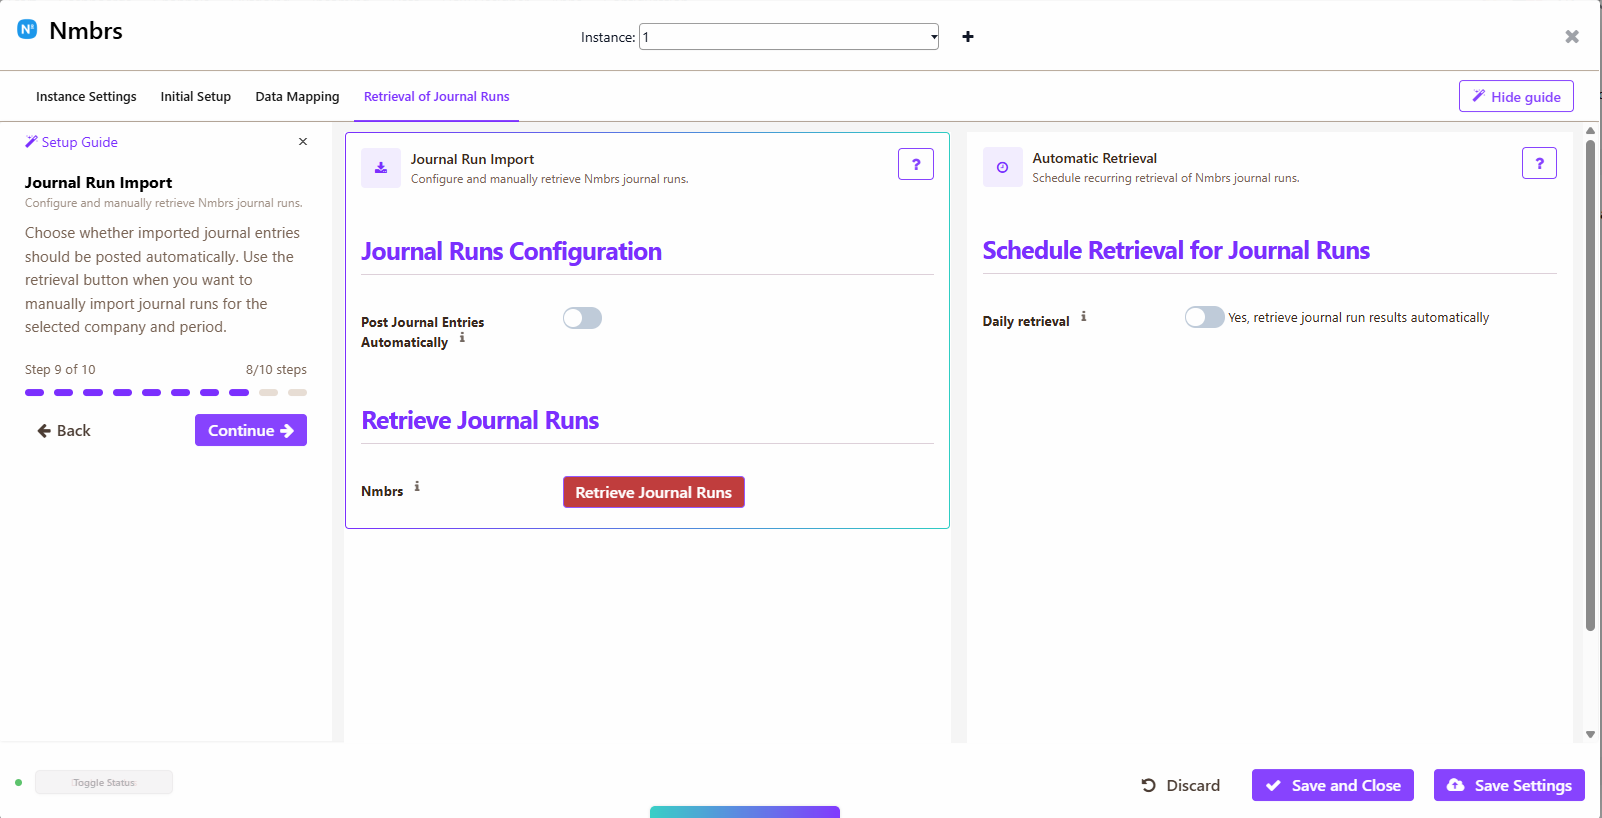Show info icon next to Nmbrs

click(417, 487)
